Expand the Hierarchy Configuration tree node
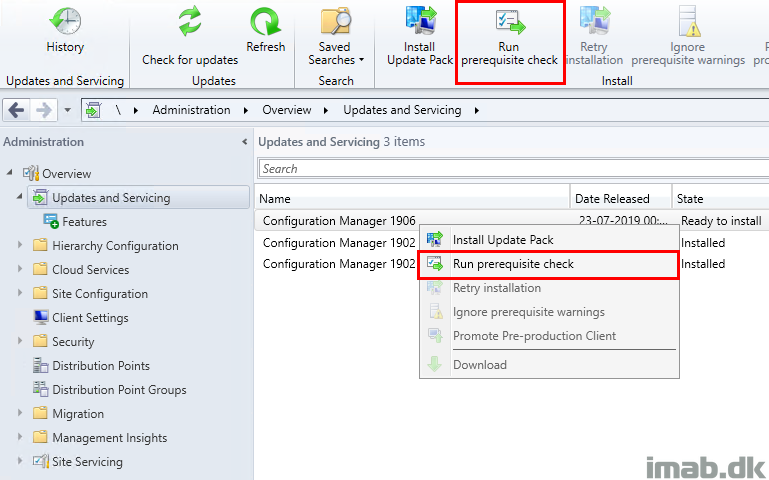The width and height of the screenshot is (769, 480). pyautogui.click(x=20, y=246)
